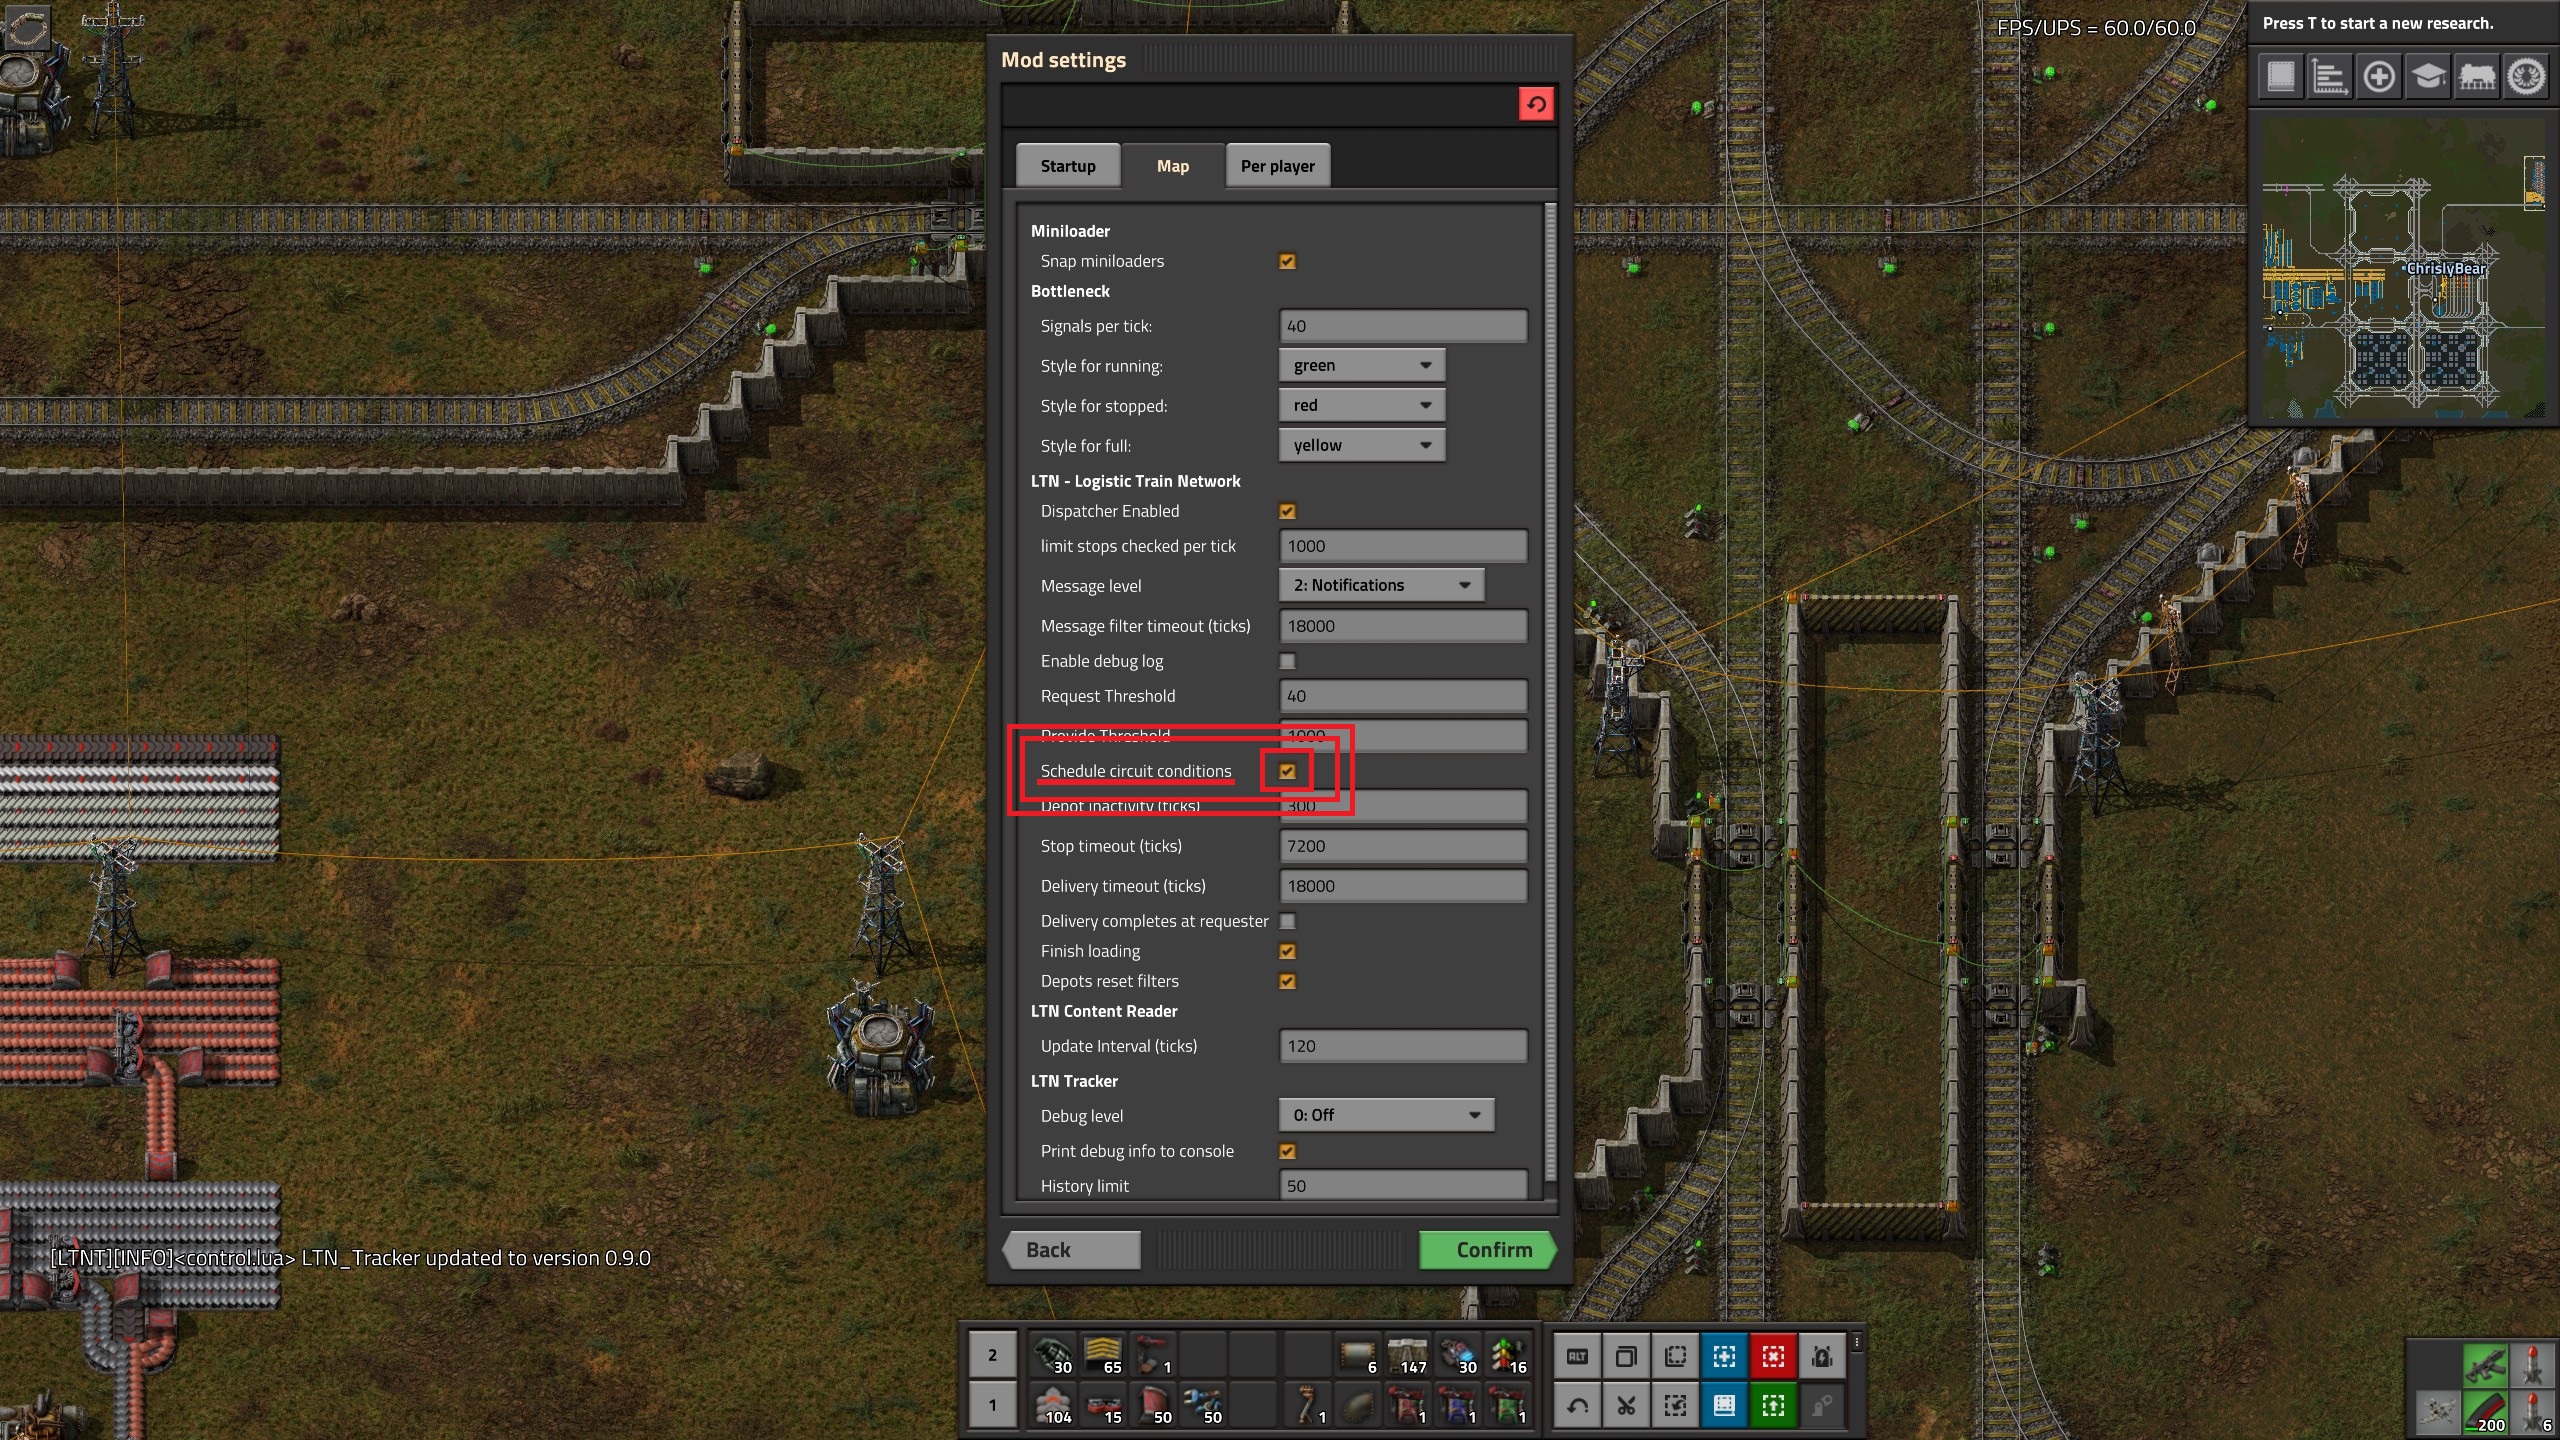Click the dashed-square select shortcut beside copy
Image resolution: width=2560 pixels, height=1440 pixels.
point(1675,1357)
